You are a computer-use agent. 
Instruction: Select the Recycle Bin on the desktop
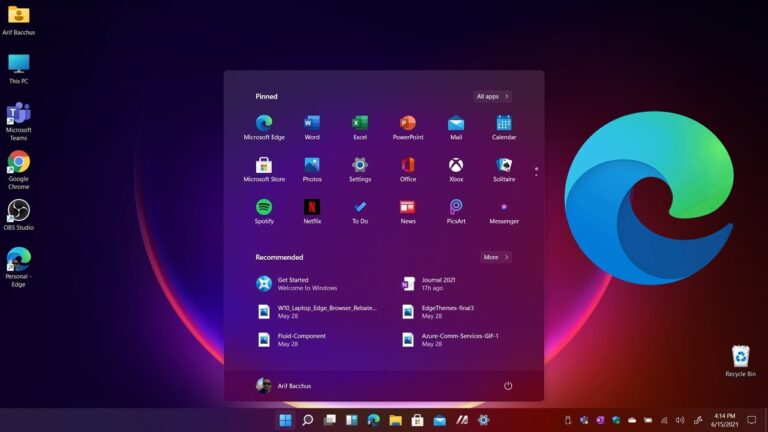[x=741, y=361]
